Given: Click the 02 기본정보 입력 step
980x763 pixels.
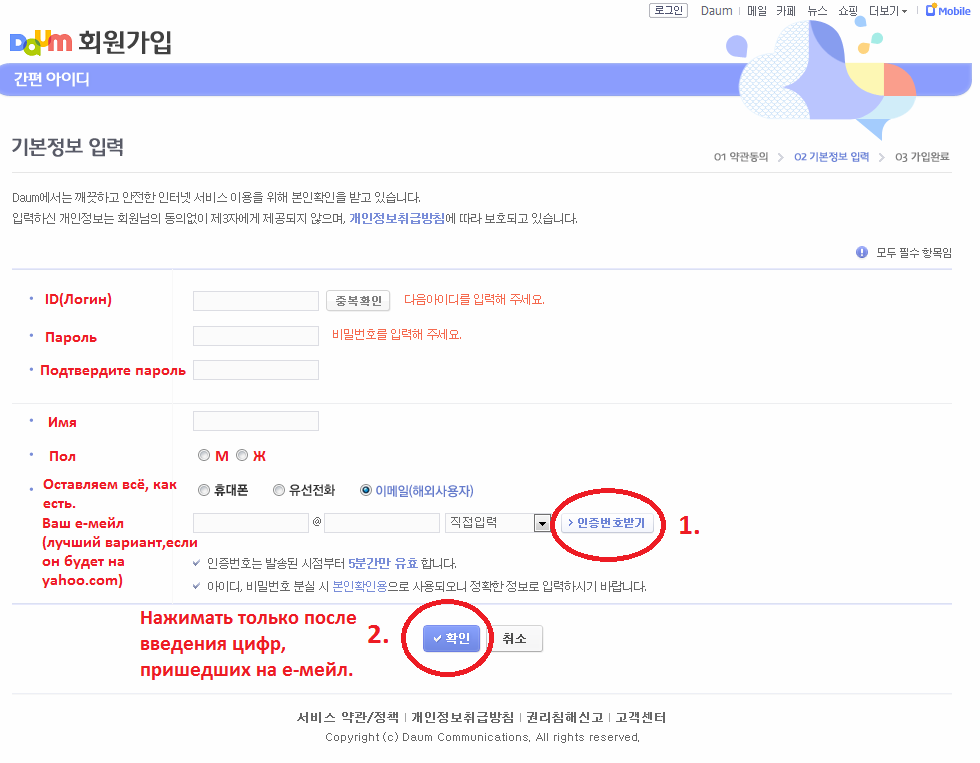Looking at the screenshot, I should (831, 157).
